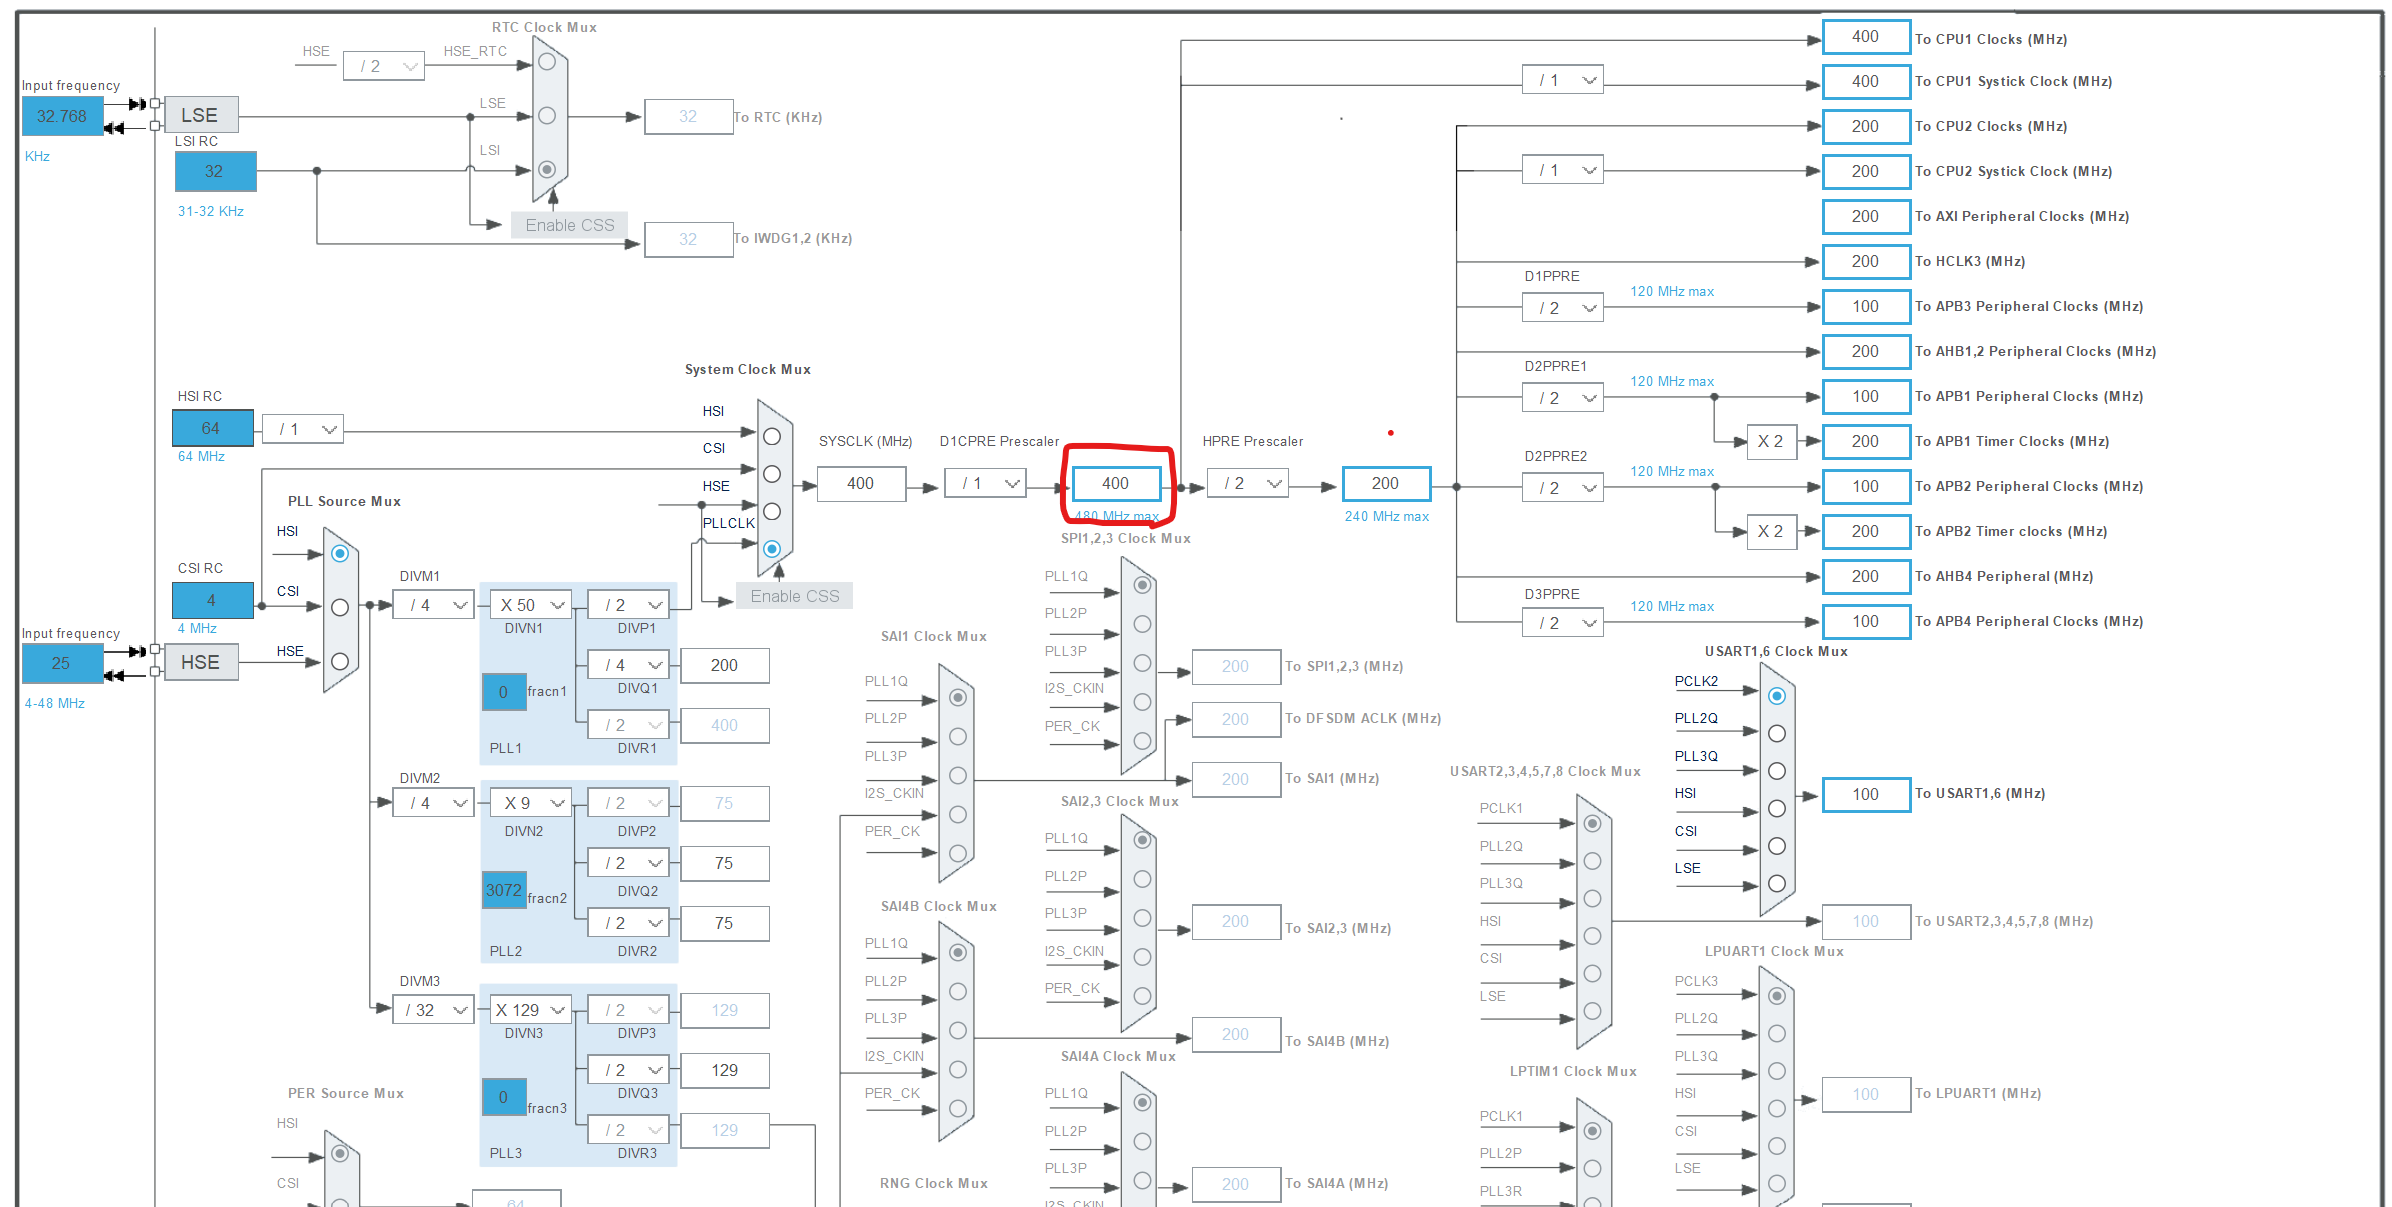Open the HPRE Prescaler /2 dropdown
The height and width of the screenshot is (1207, 2392).
click(x=1247, y=483)
